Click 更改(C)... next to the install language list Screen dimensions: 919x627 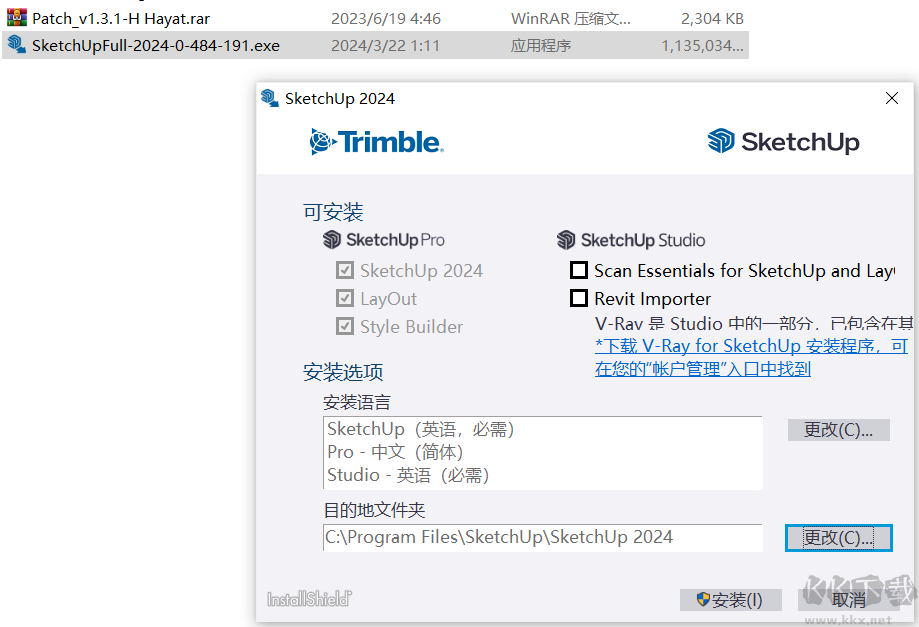(839, 430)
